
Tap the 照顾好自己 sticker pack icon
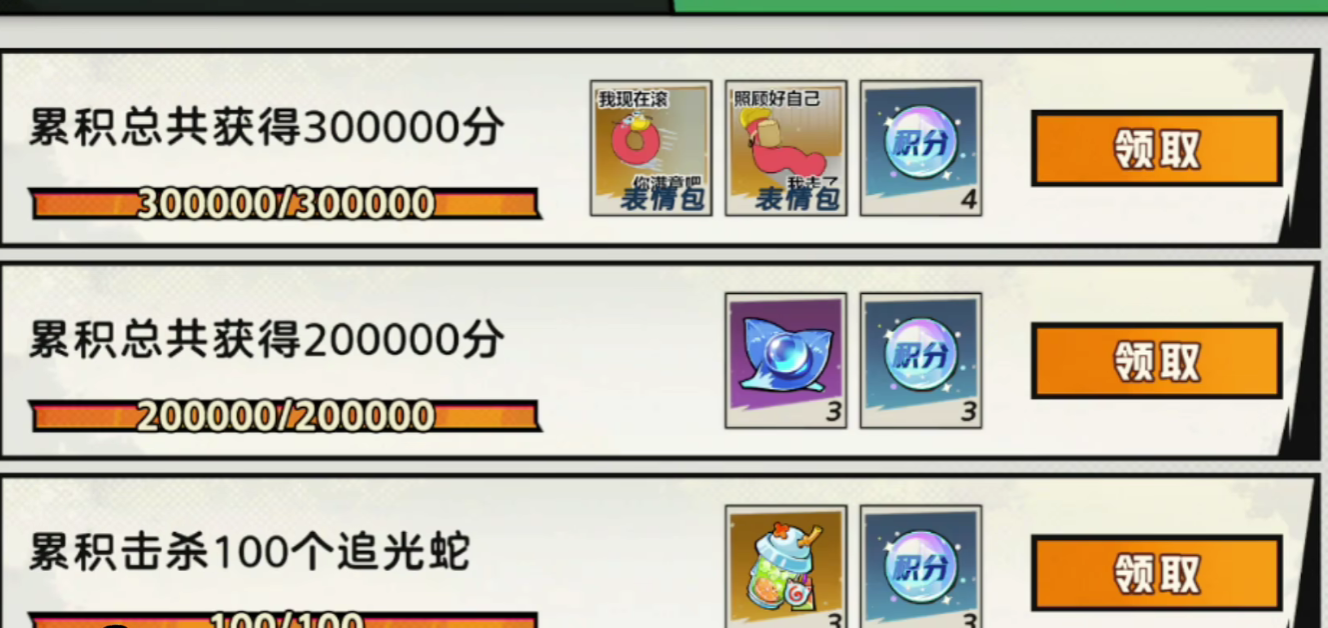pos(786,148)
